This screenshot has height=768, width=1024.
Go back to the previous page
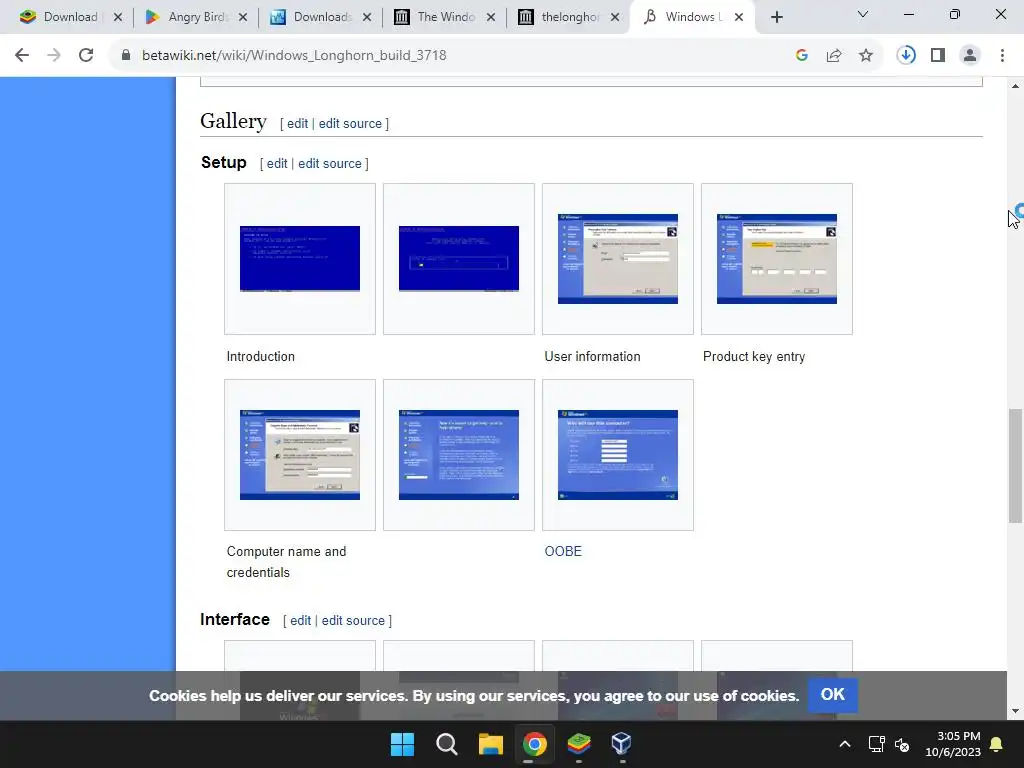pyautogui.click(x=22, y=56)
